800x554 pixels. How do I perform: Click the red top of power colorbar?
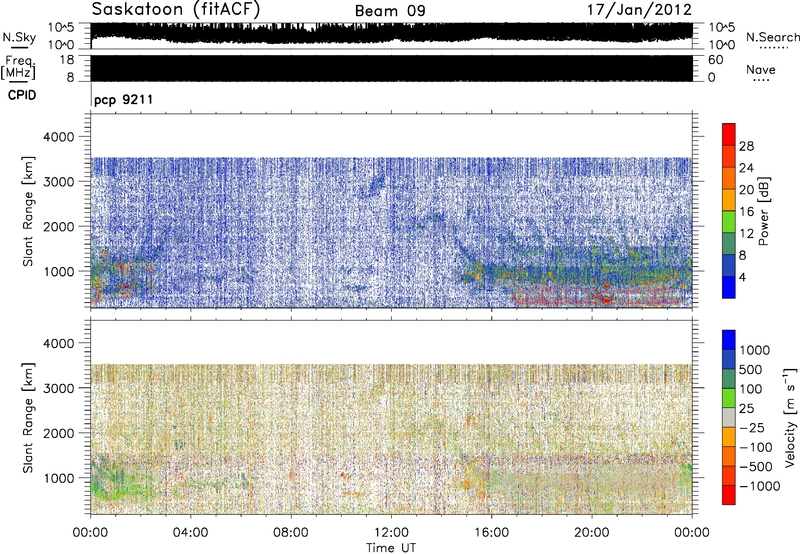click(729, 134)
